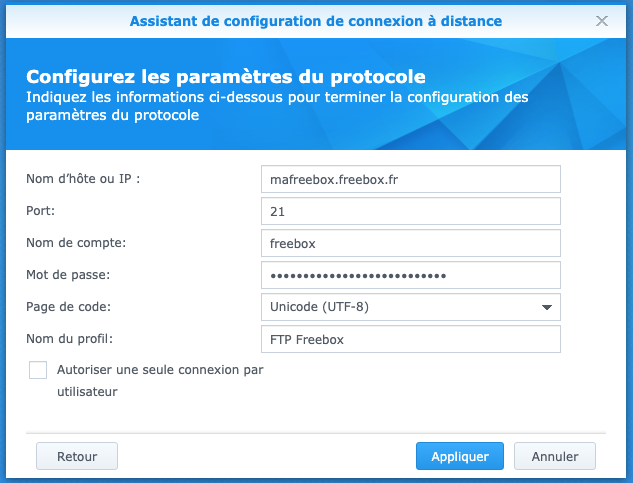Viewport: 633px width, 483px height.
Task: Cancel with the Annuler button
Action: pyautogui.click(x=555, y=456)
